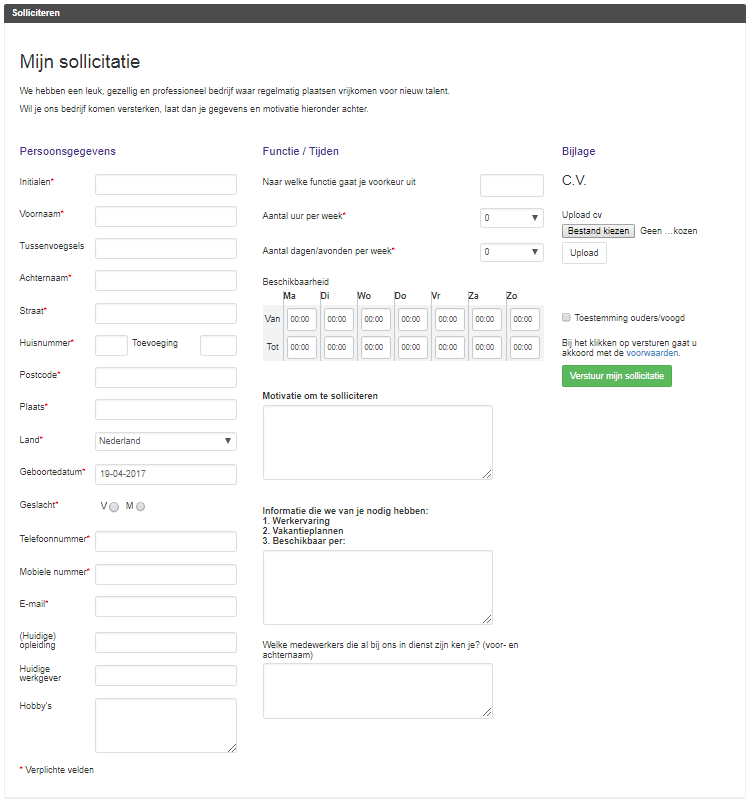The image size is (751, 802).
Task: Click the Wo Van time field
Action: [376, 319]
